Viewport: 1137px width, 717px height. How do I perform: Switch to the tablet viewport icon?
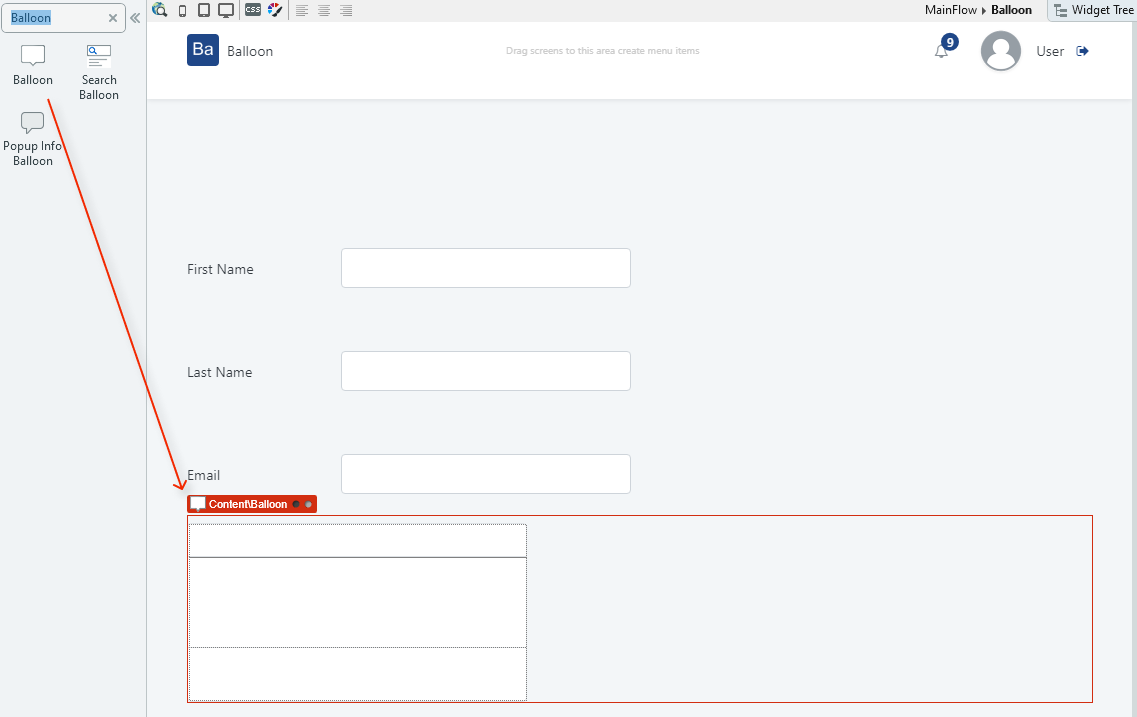(203, 10)
